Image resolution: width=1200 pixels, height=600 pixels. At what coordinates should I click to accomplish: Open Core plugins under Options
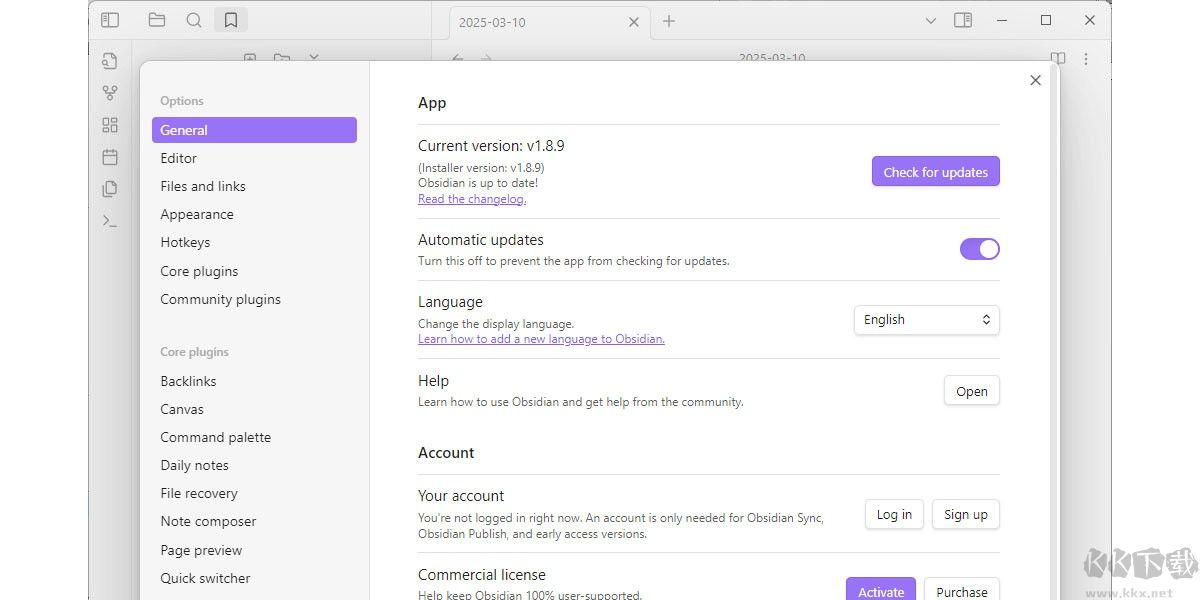tap(254, 271)
